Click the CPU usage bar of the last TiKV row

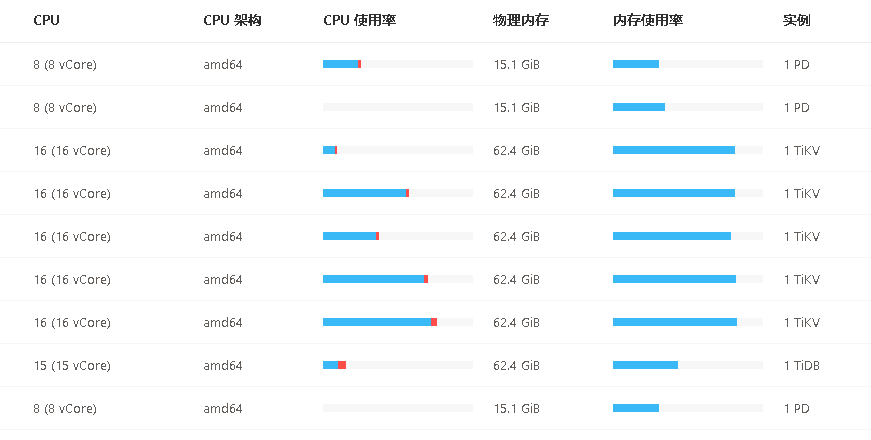tap(397, 322)
